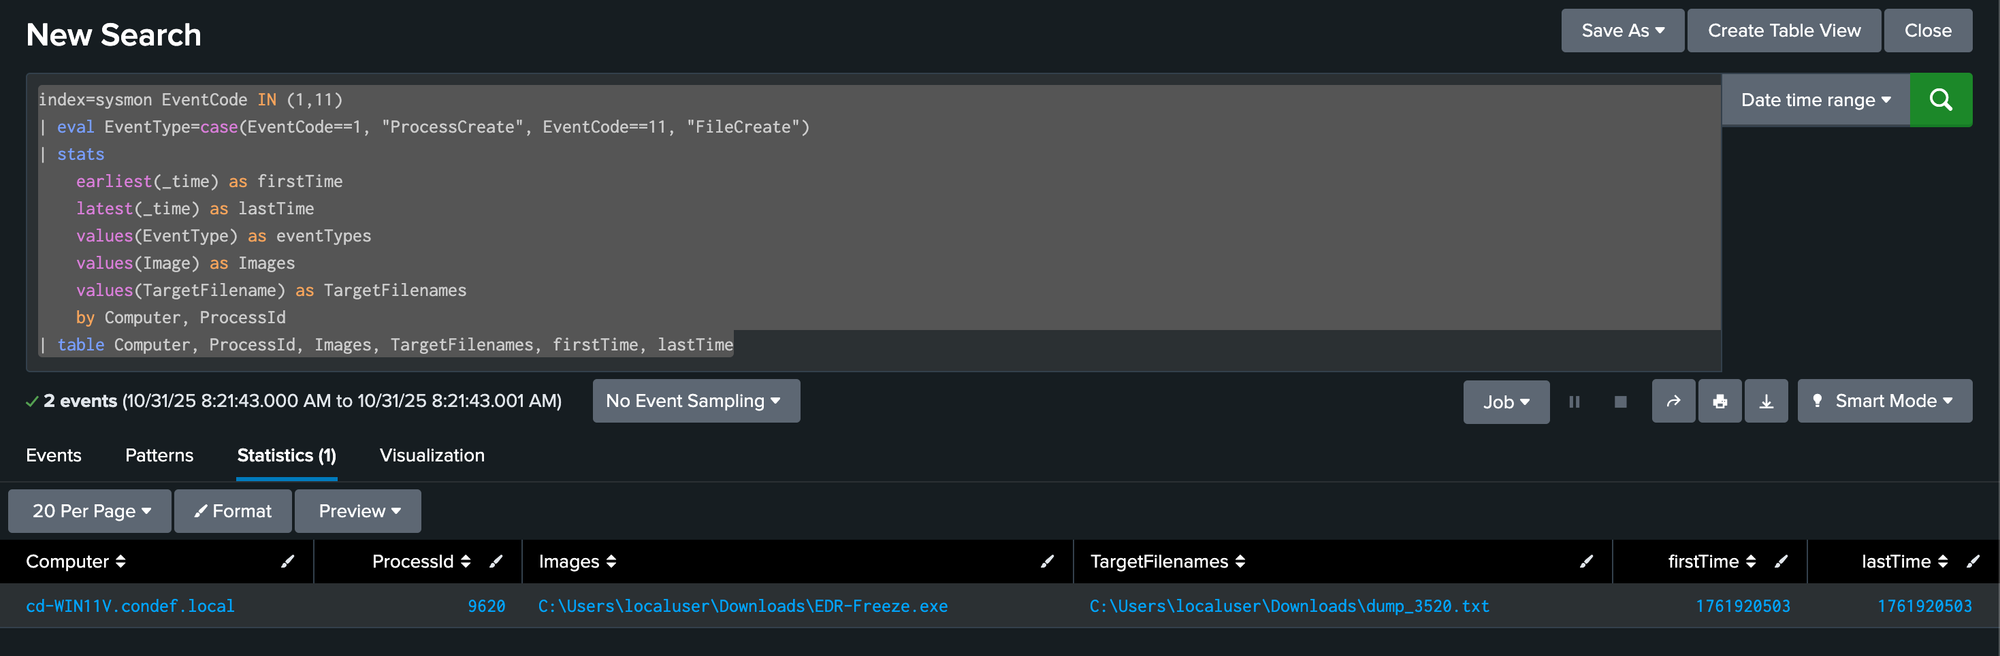
Task: Open the Visualization tab
Action: tap(432, 456)
